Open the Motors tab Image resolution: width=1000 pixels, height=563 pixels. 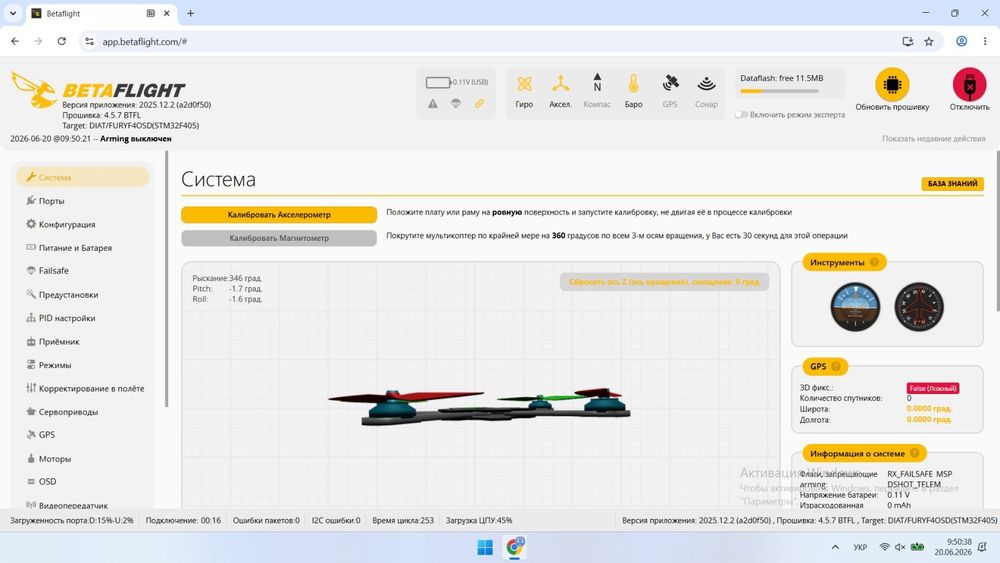click(54, 458)
